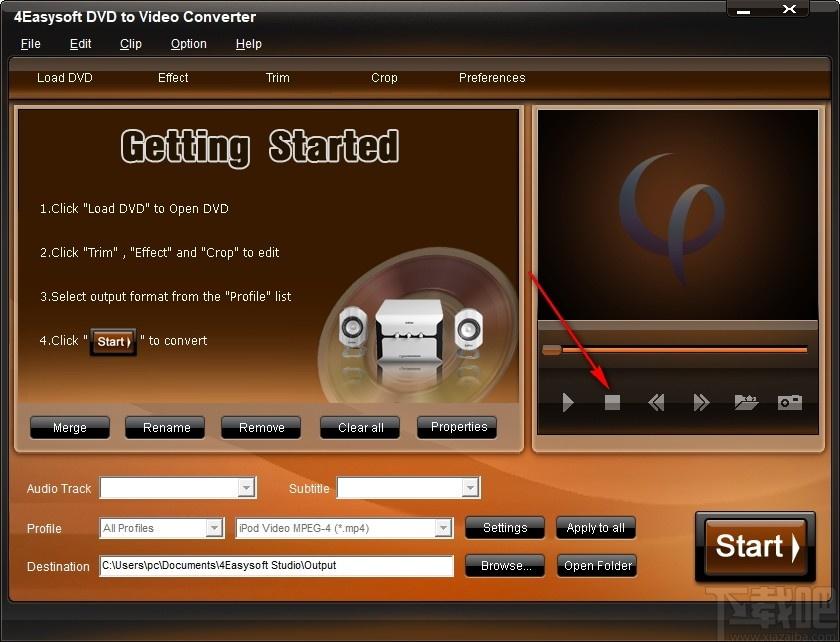Image resolution: width=840 pixels, height=642 pixels.
Task: Open the File menu
Action: [31, 44]
